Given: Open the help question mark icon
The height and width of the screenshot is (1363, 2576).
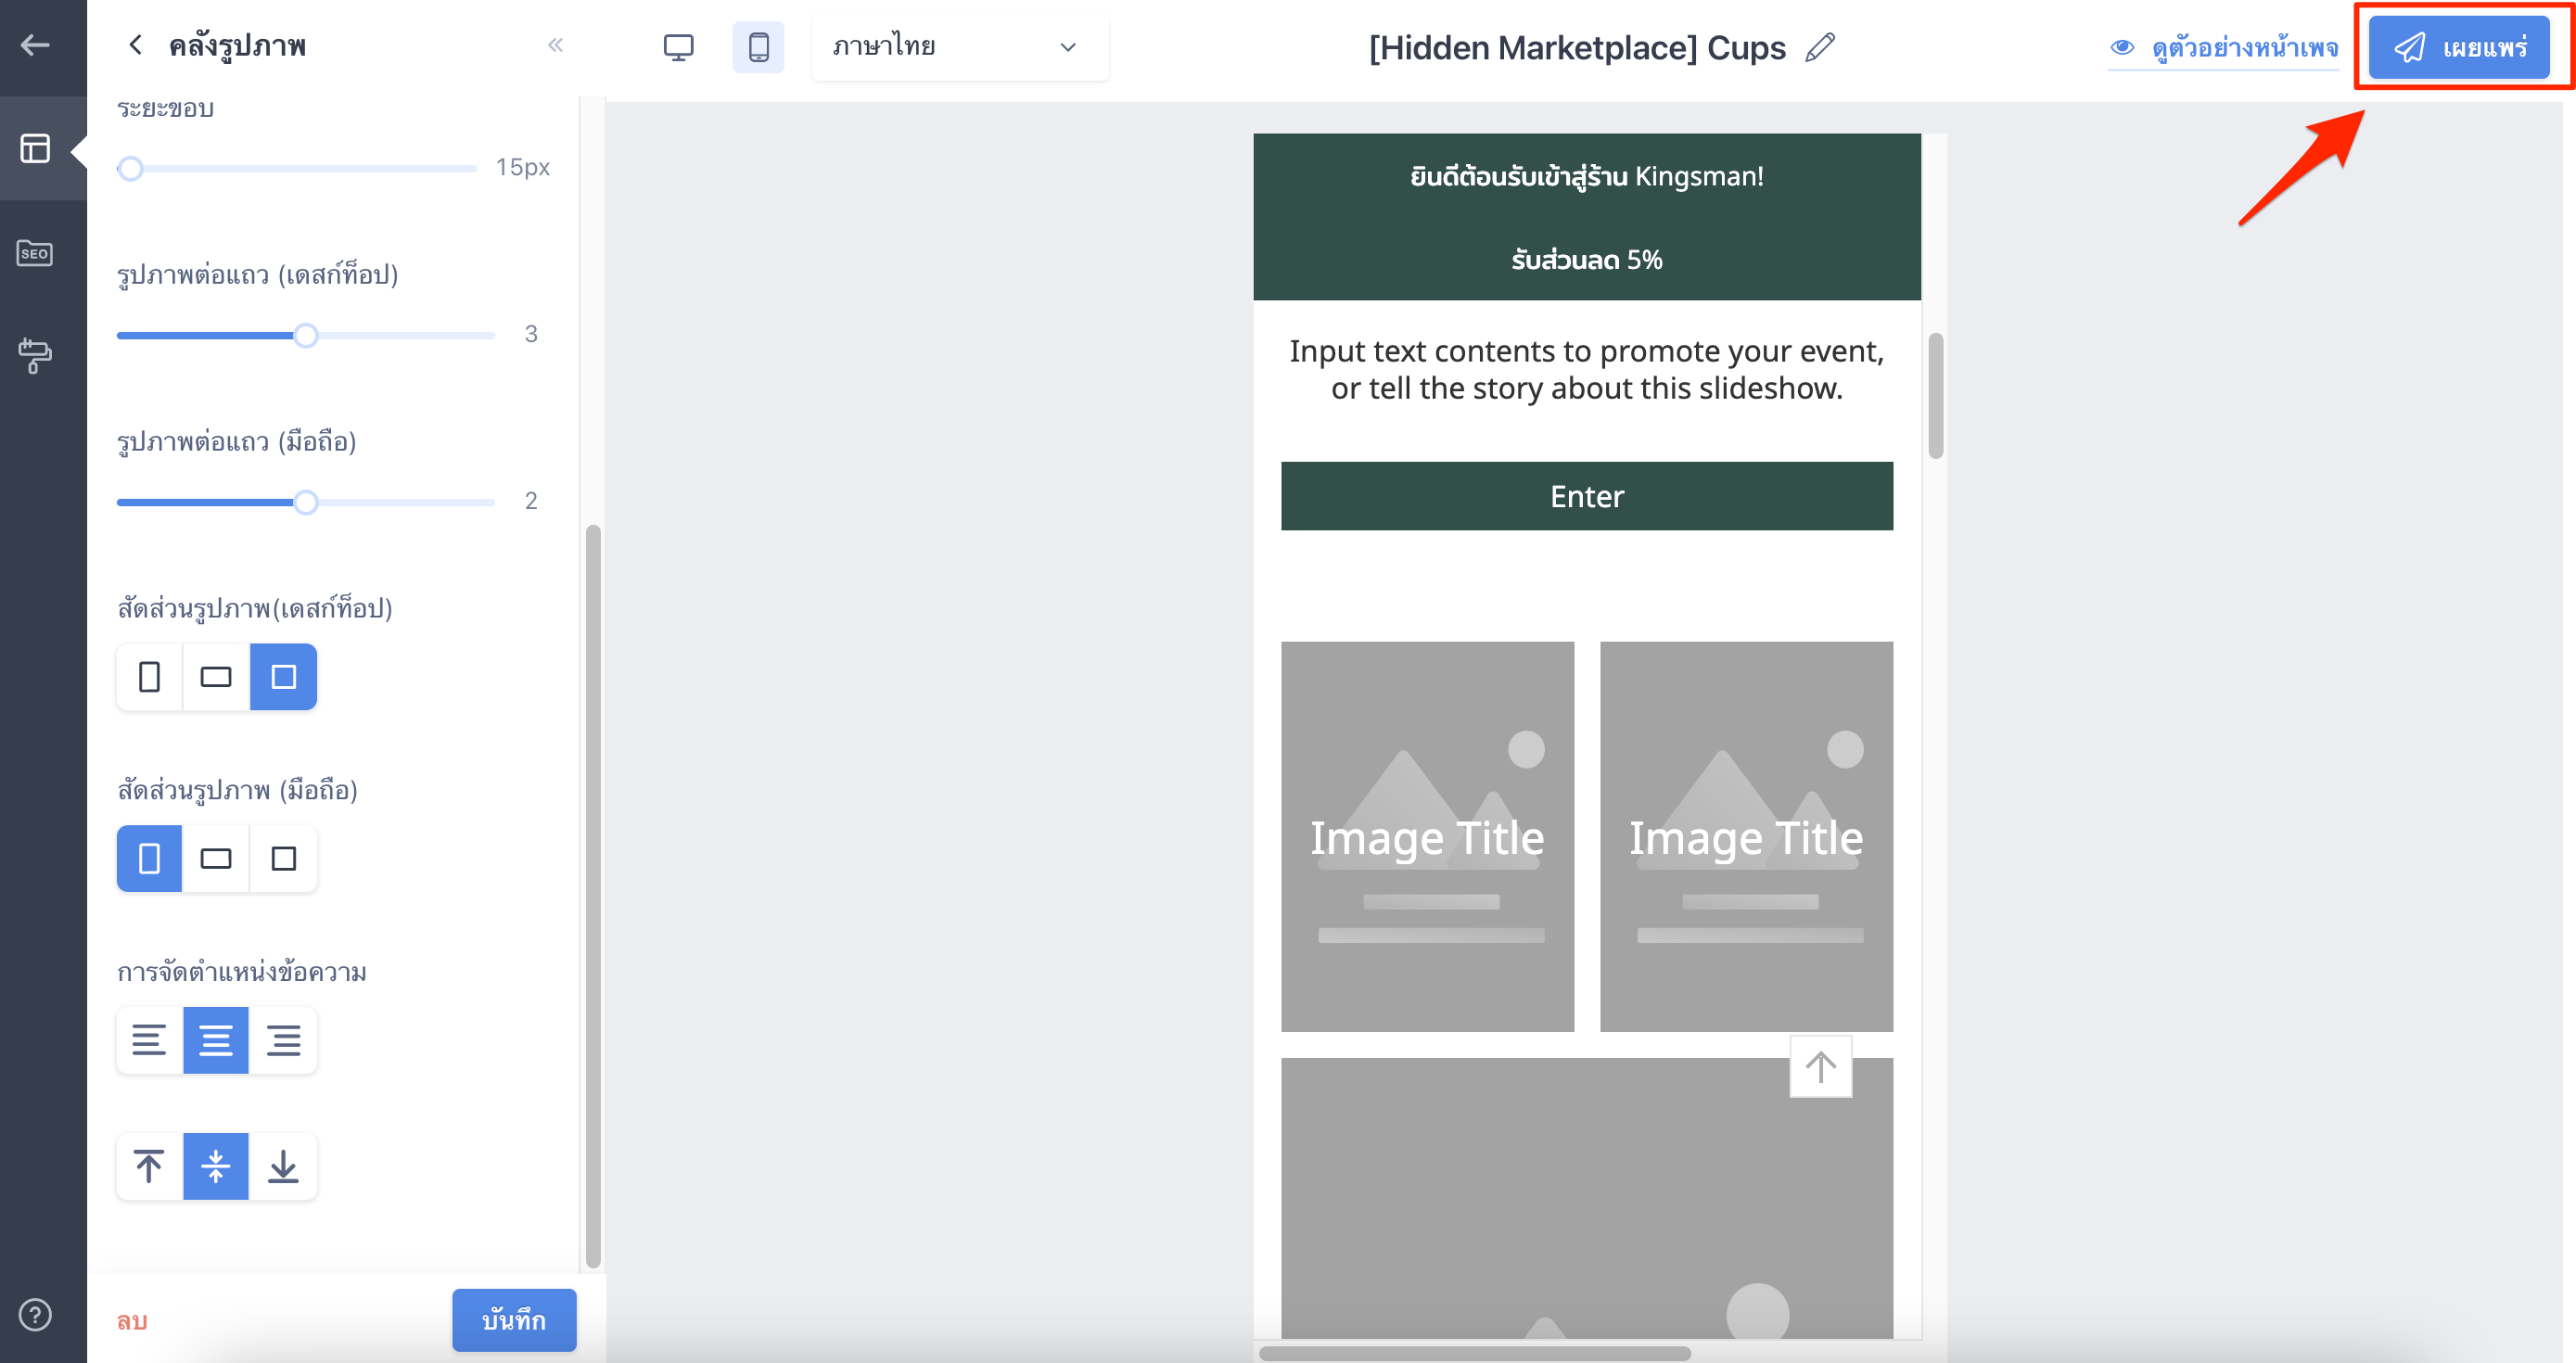Looking at the screenshot, I should click(35, 1315).
